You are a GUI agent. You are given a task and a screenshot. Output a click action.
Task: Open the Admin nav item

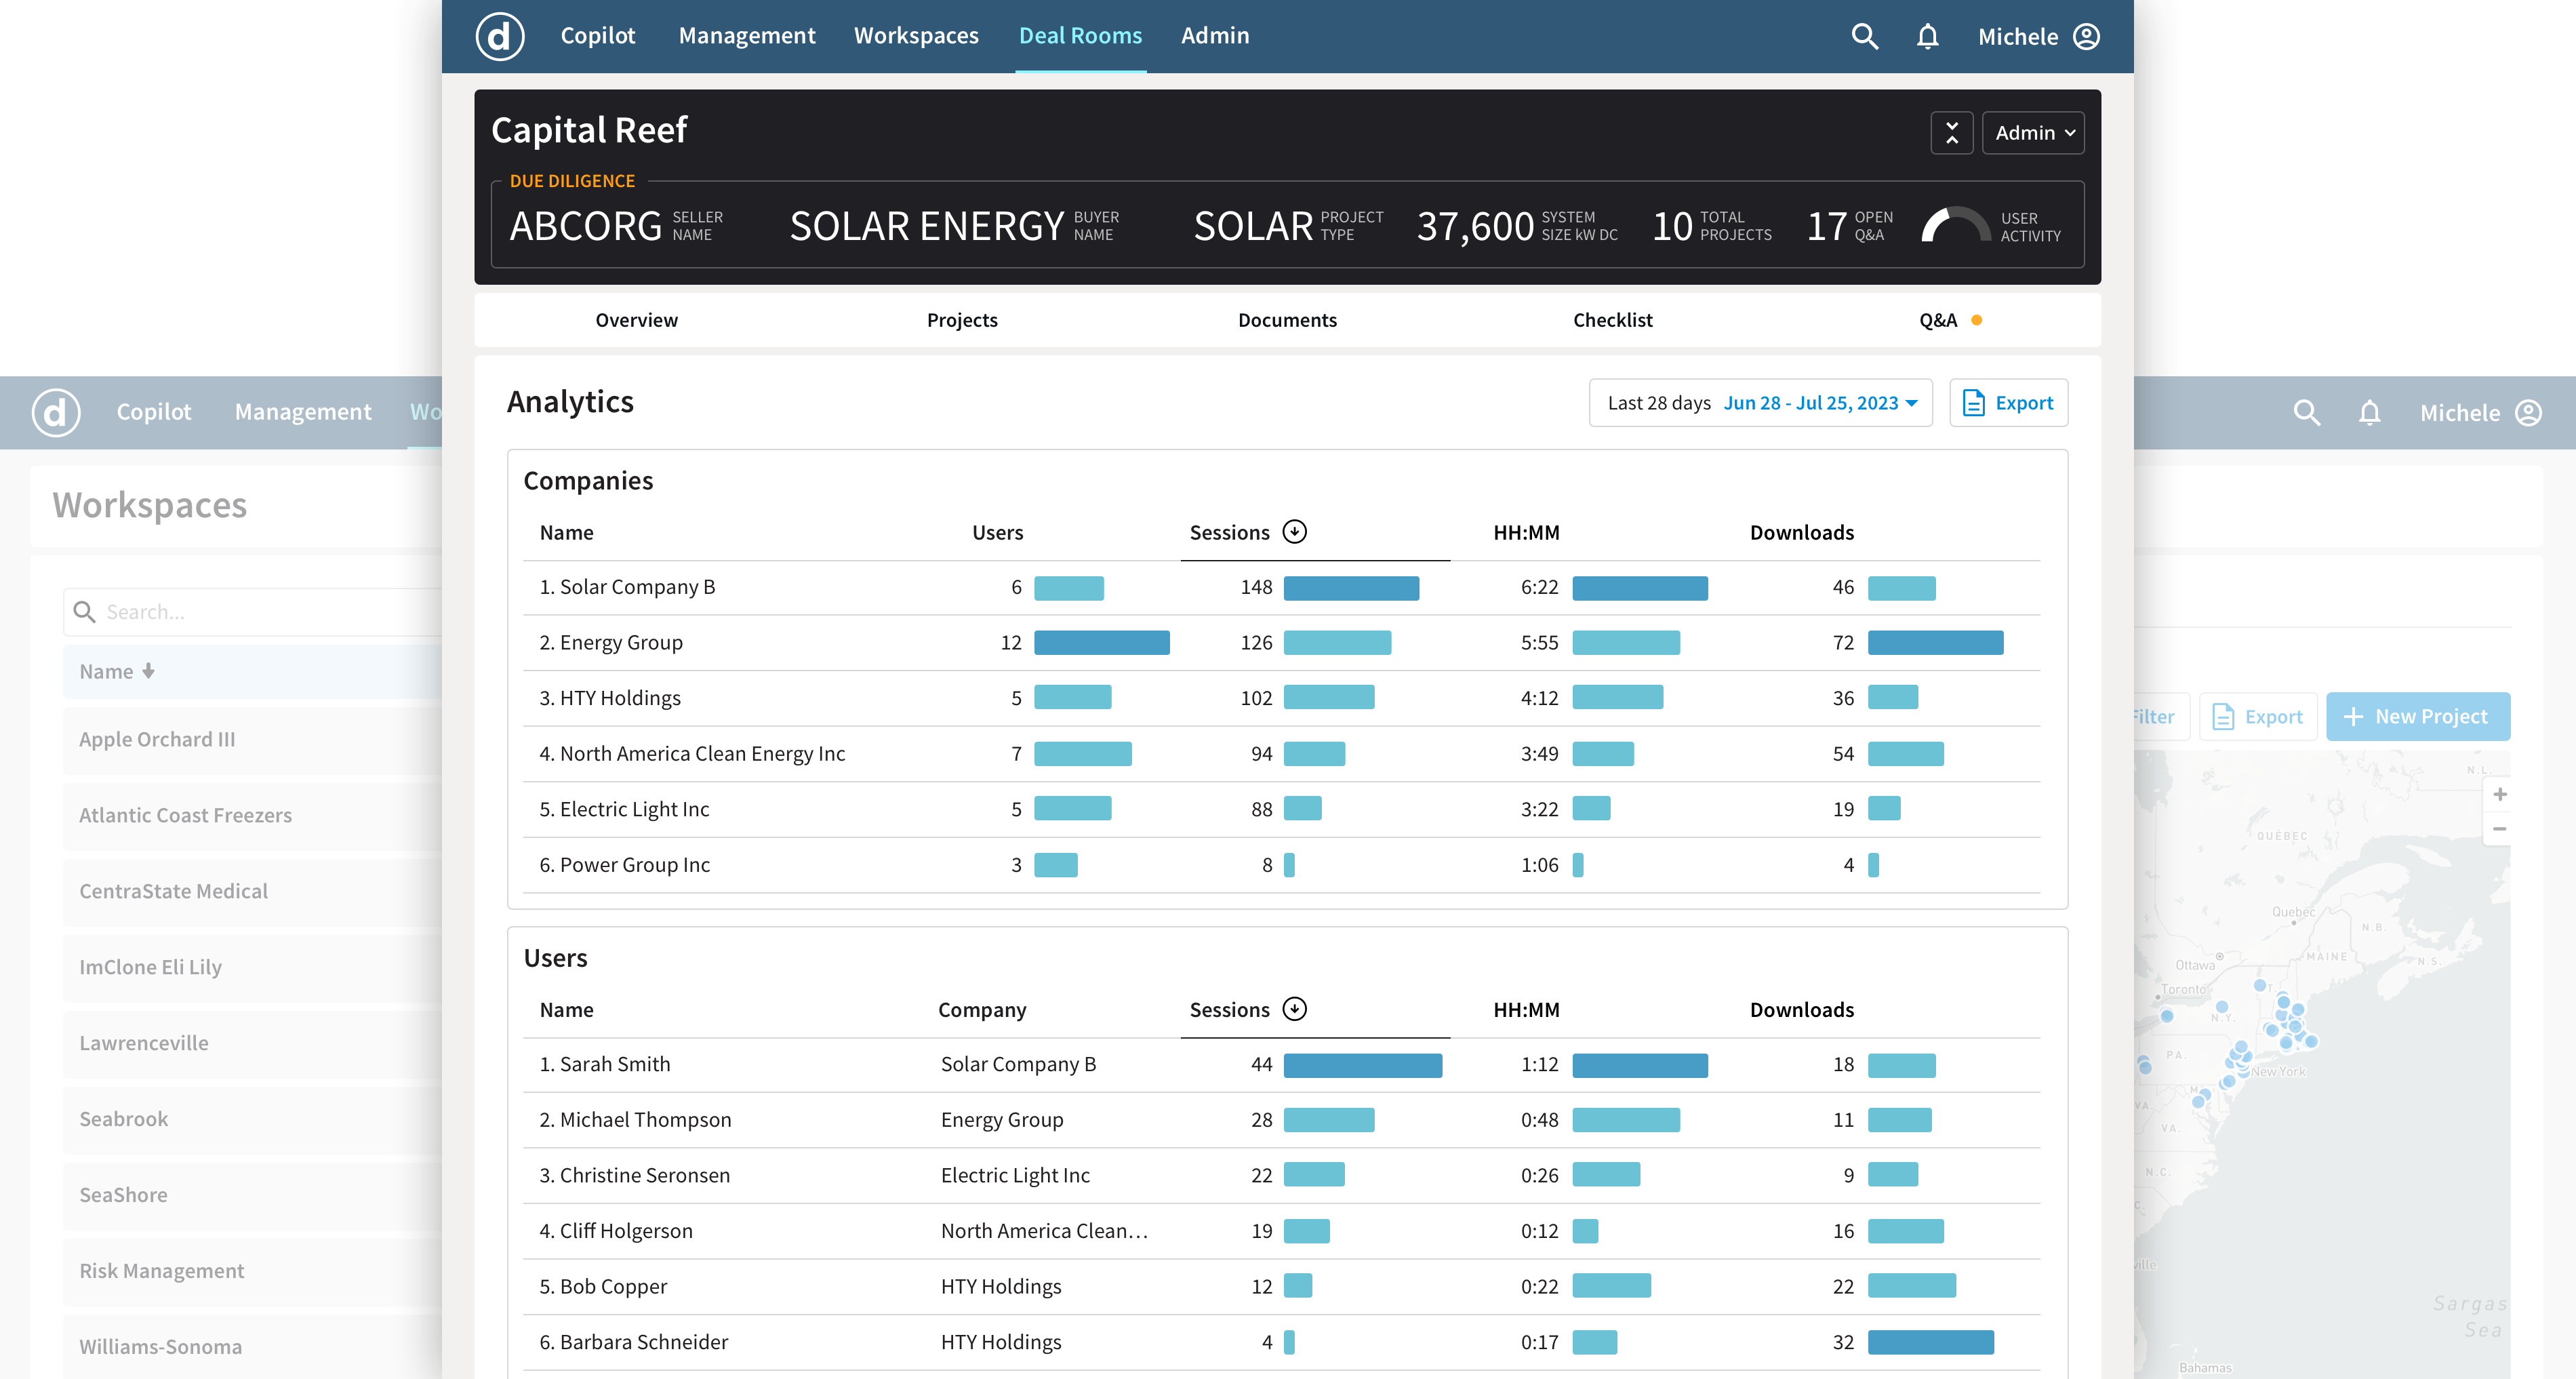1215,36
